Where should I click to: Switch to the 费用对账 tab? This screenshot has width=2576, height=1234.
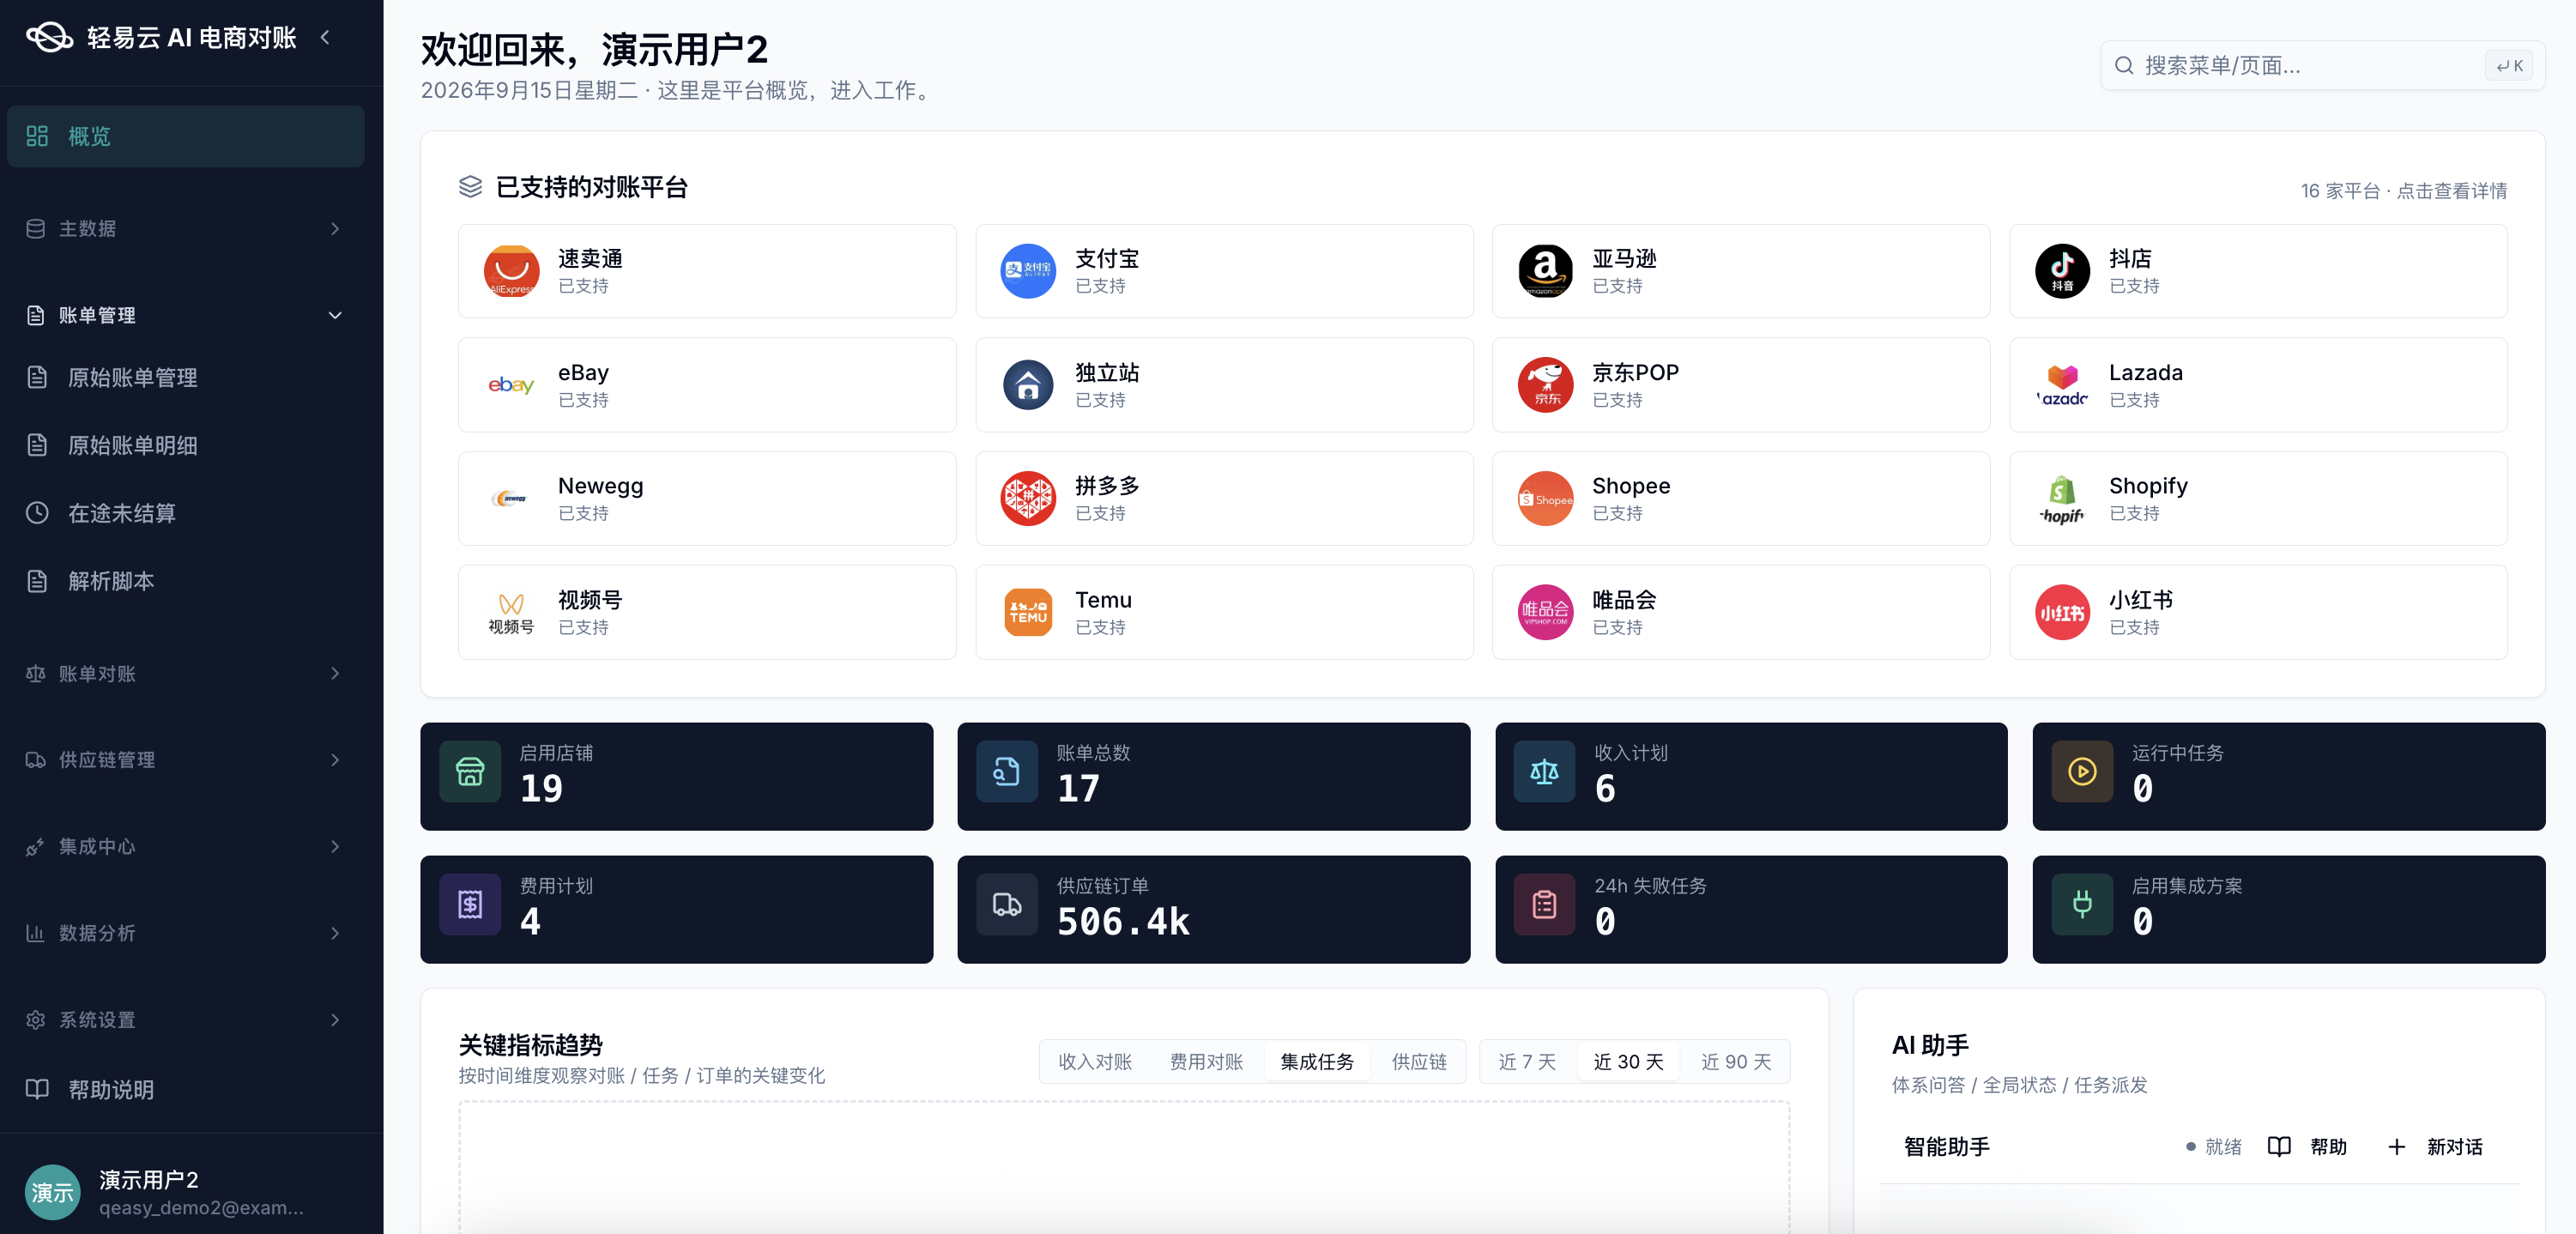[1206, 1062]
